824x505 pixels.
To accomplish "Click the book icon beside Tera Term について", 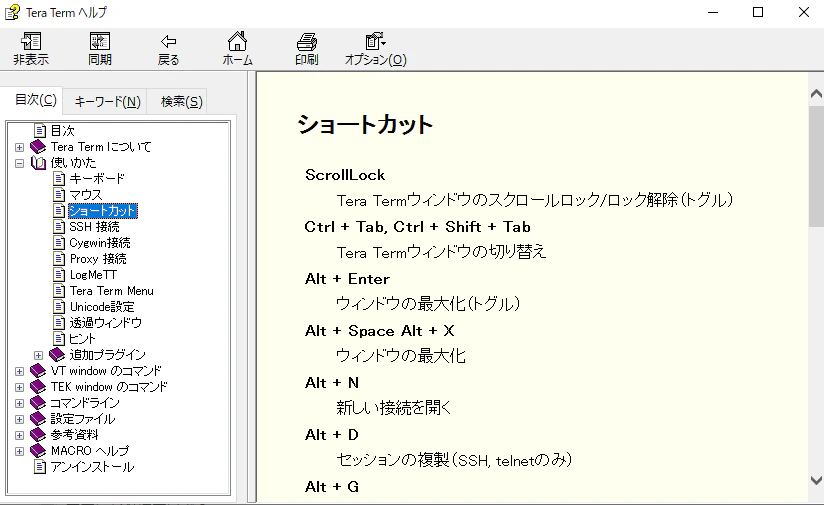I will [38, 147].
